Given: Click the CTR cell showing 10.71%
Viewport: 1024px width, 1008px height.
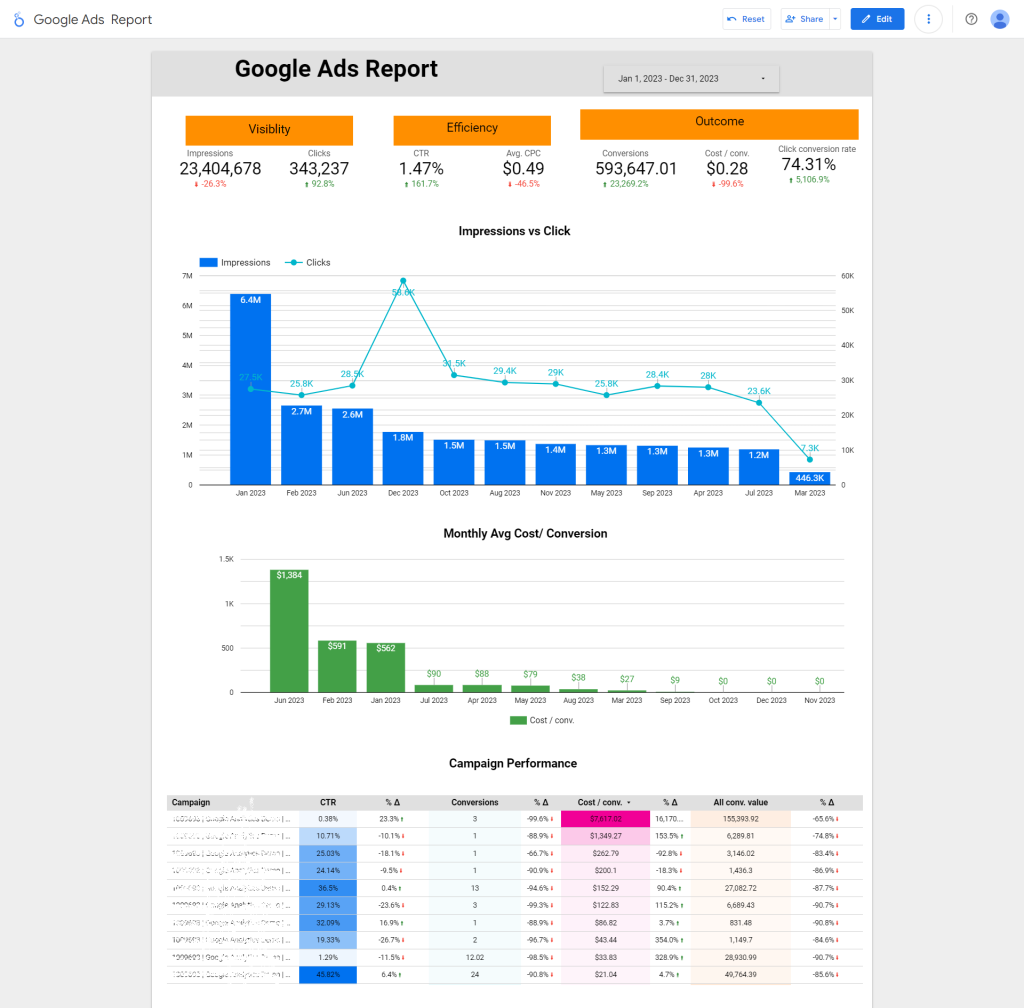Looking at the screenshot, I should [328, 836].
